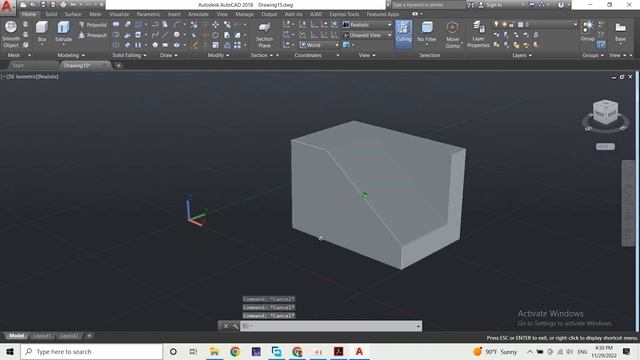Screen dimensions: 640x360
Task: Close the command line with X icon
Action: 226,326
